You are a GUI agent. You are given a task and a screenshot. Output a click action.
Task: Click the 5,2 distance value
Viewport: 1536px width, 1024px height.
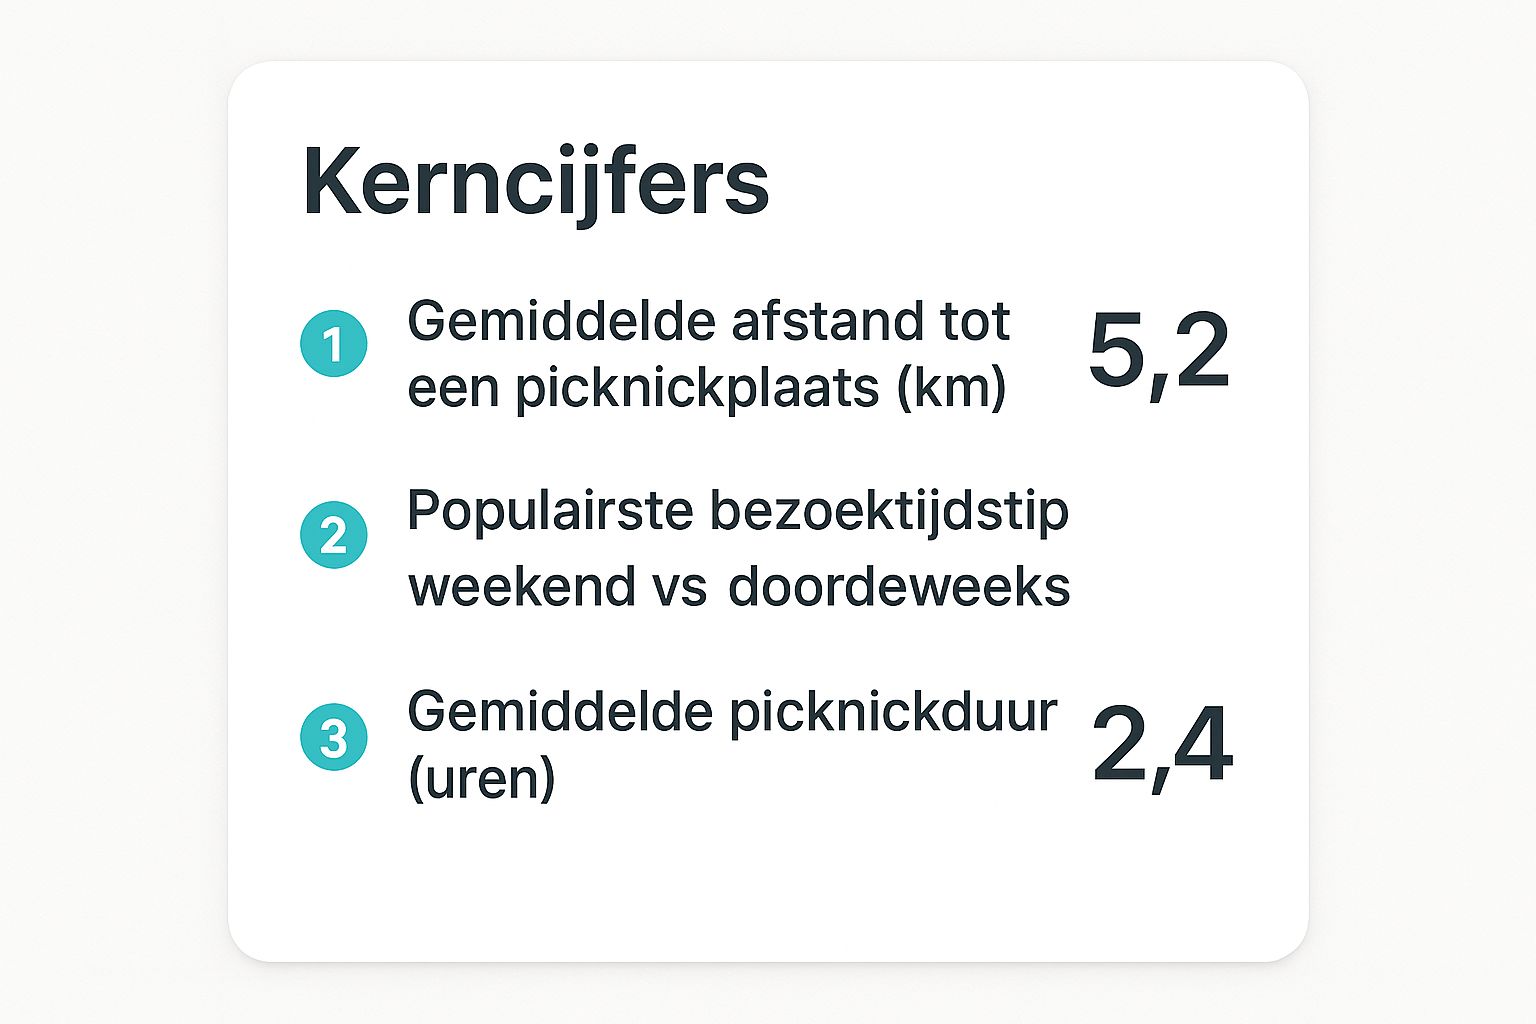[1159, 354]
